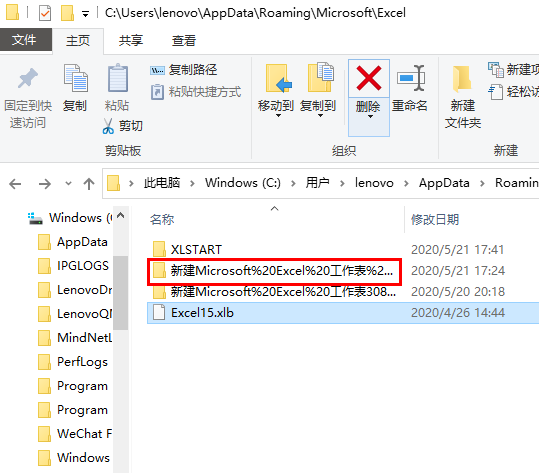Click the New folder (新建文件夹) icon
539x473 pixels.
(462, 79)
